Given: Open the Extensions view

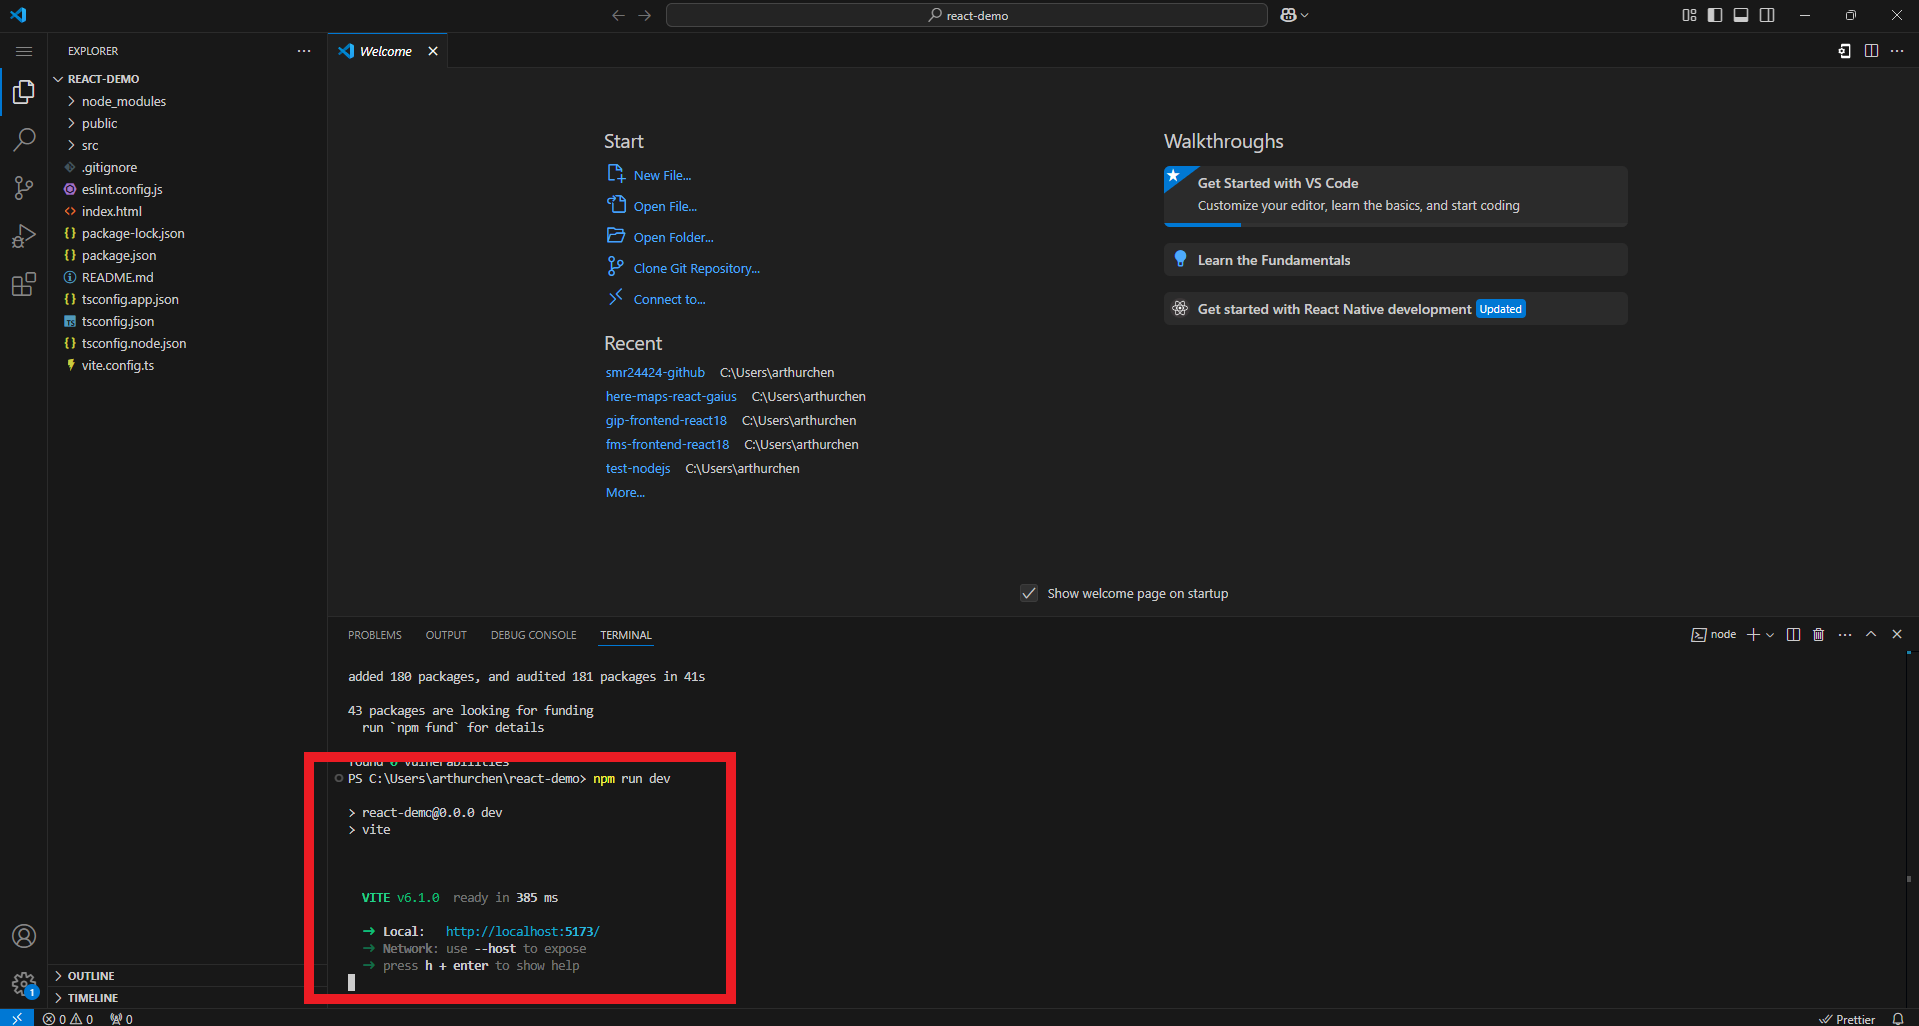Looking at the screenshot, I should (24, 284).
